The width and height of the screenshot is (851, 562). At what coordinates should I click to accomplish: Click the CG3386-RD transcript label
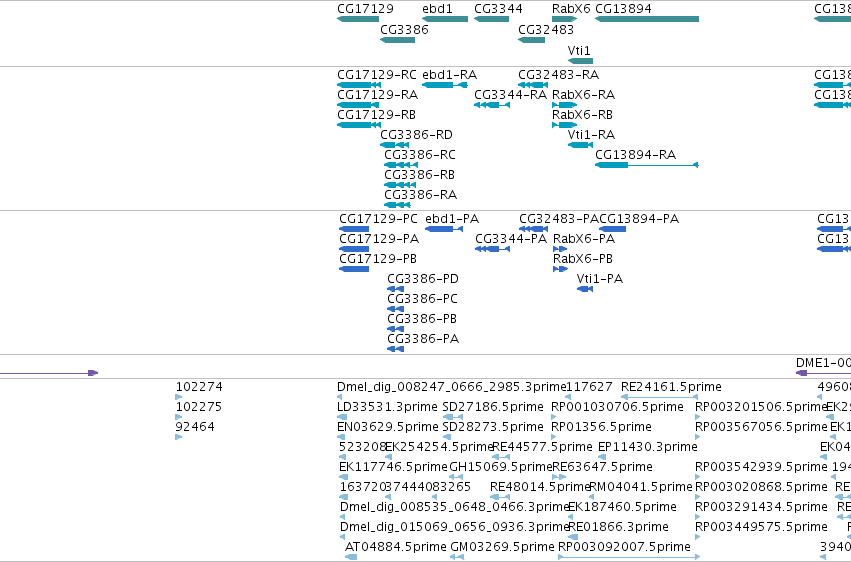tap(416, 135)
